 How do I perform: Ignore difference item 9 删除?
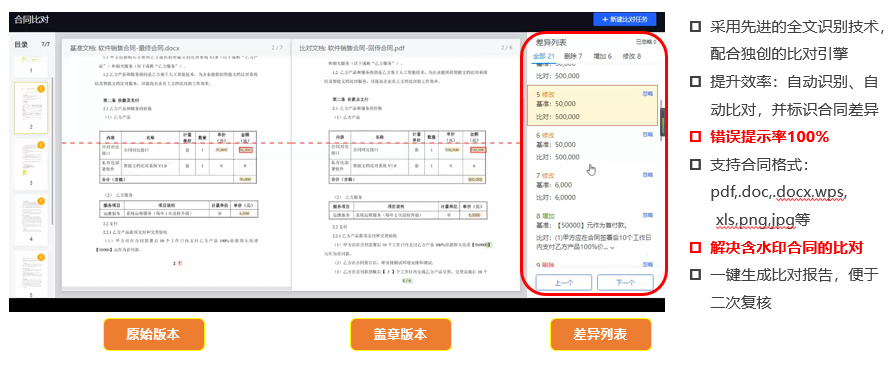(x=647, y=264)
